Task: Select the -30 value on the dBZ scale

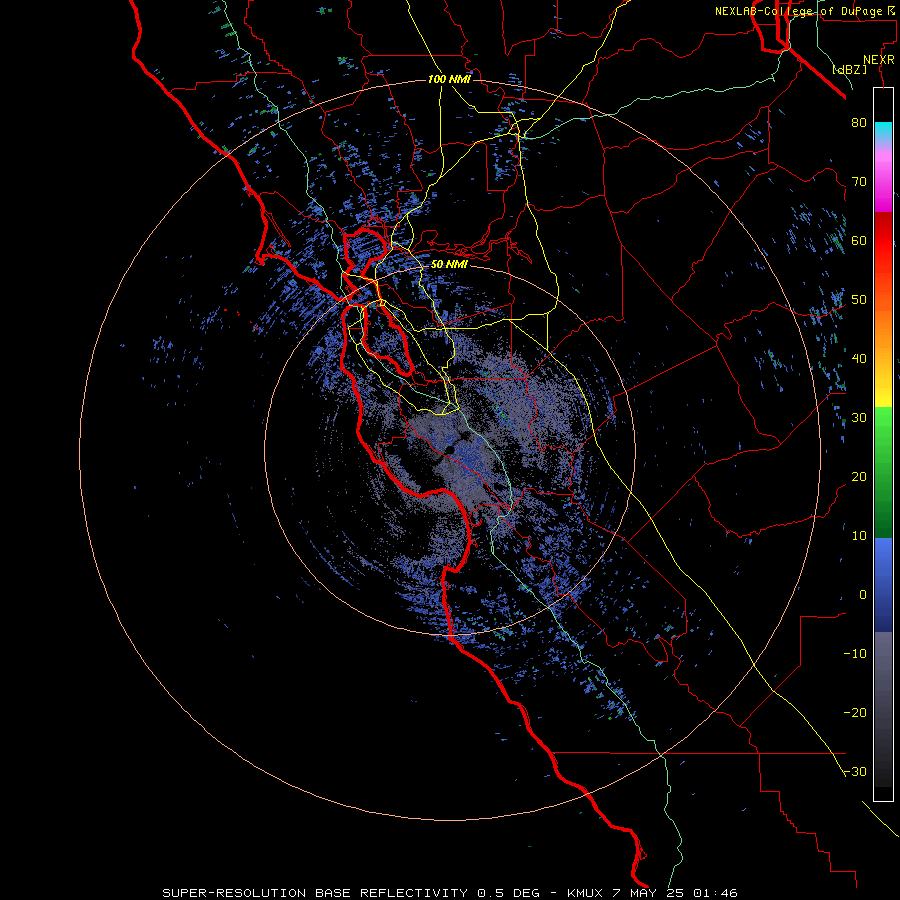Action: [x=855, y=772]
